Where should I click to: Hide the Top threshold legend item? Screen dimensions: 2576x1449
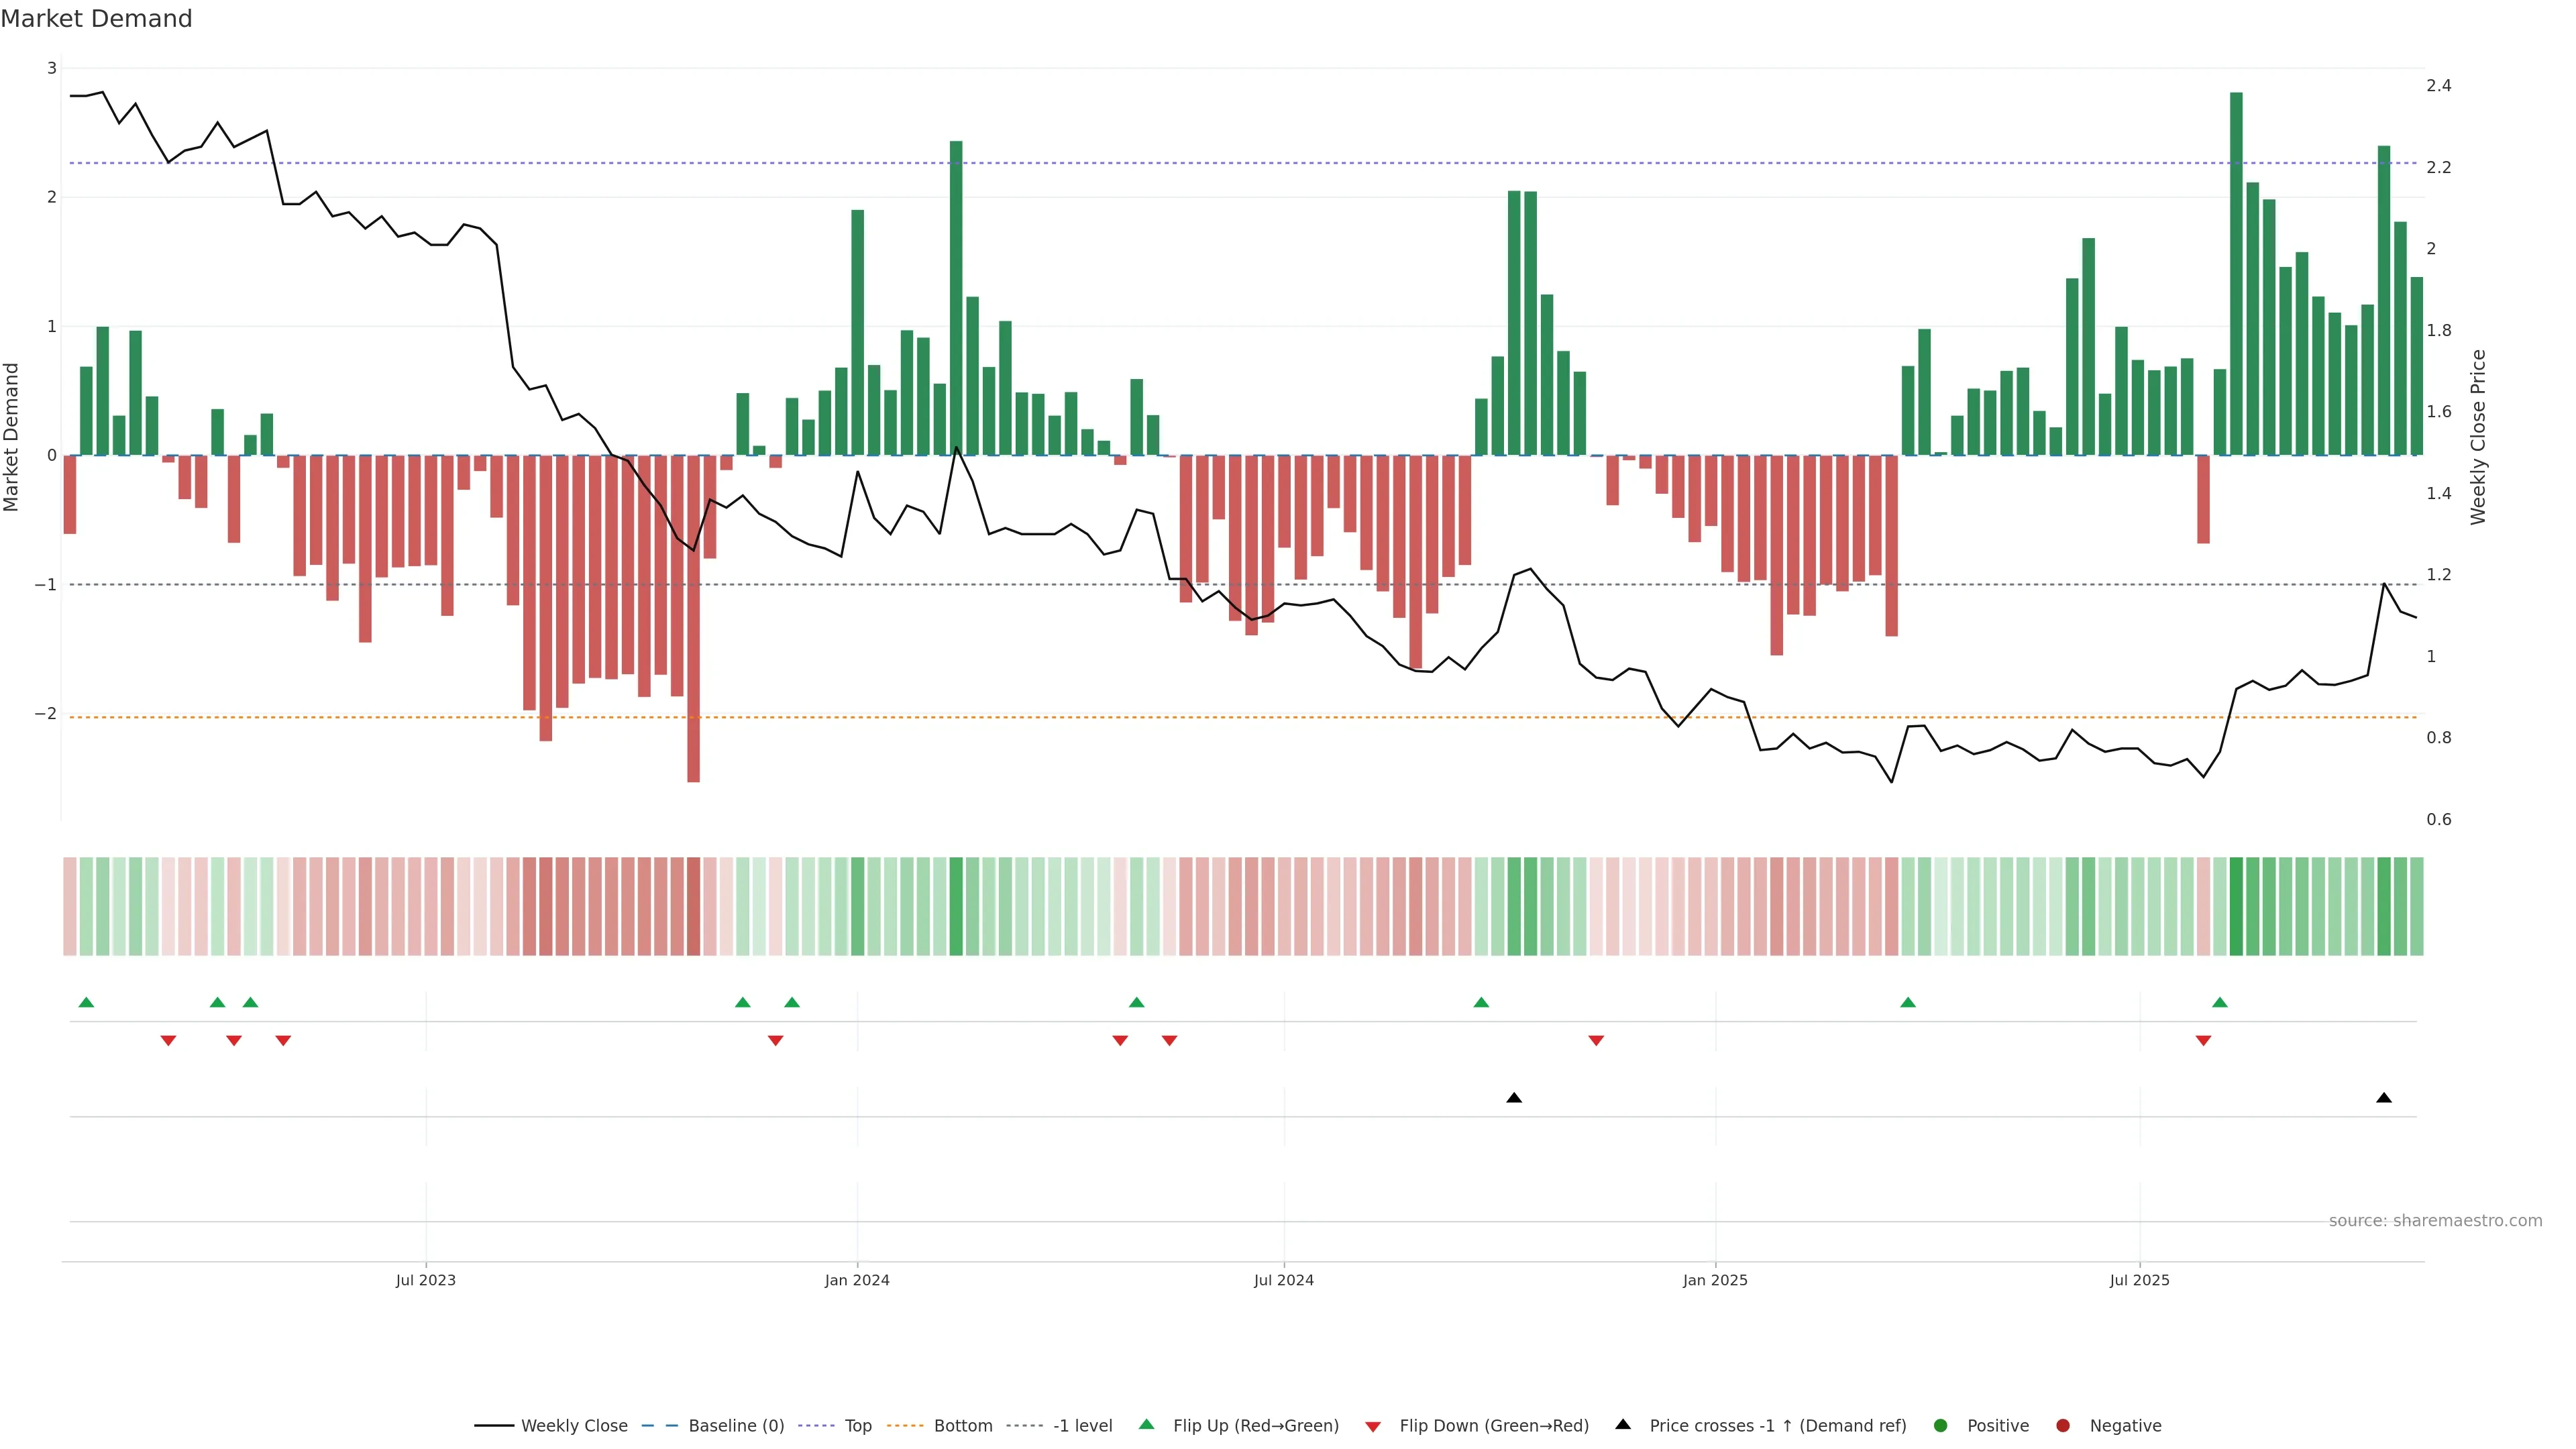857,1426
